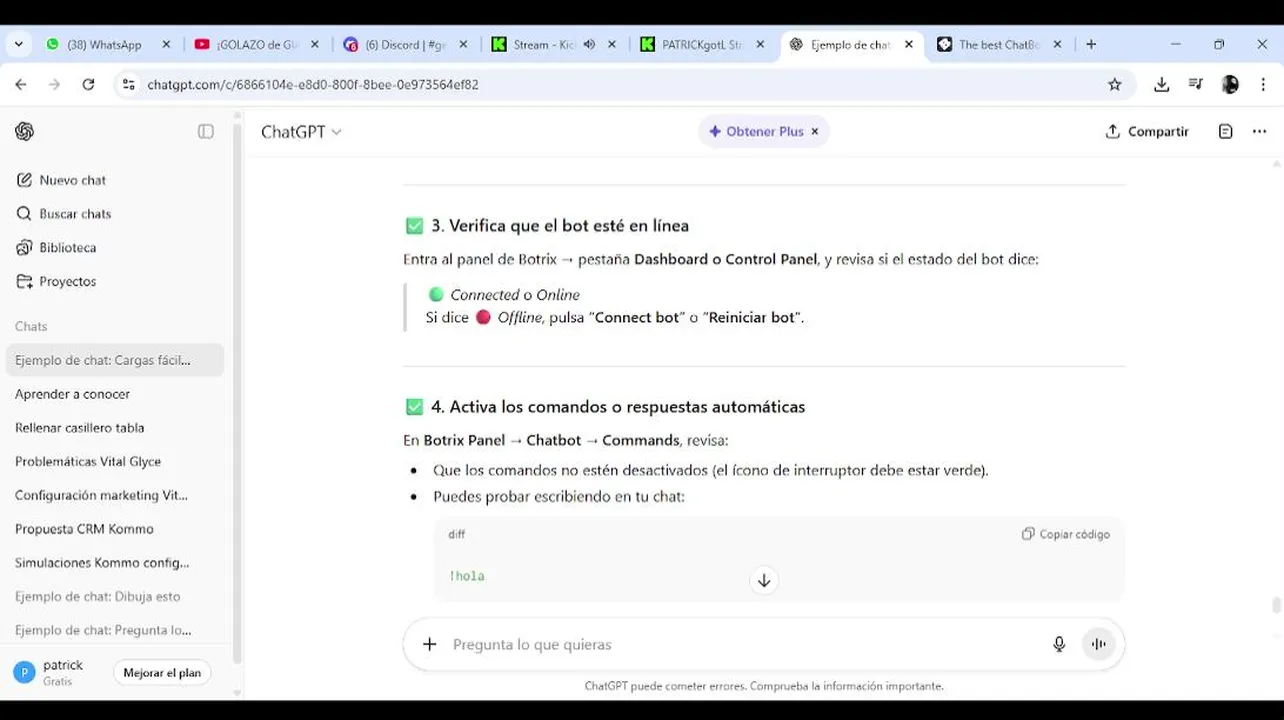Dismiss the Obtener Plus banner with X
Screen dimensions: 1284x720
(x=815, y=131)
